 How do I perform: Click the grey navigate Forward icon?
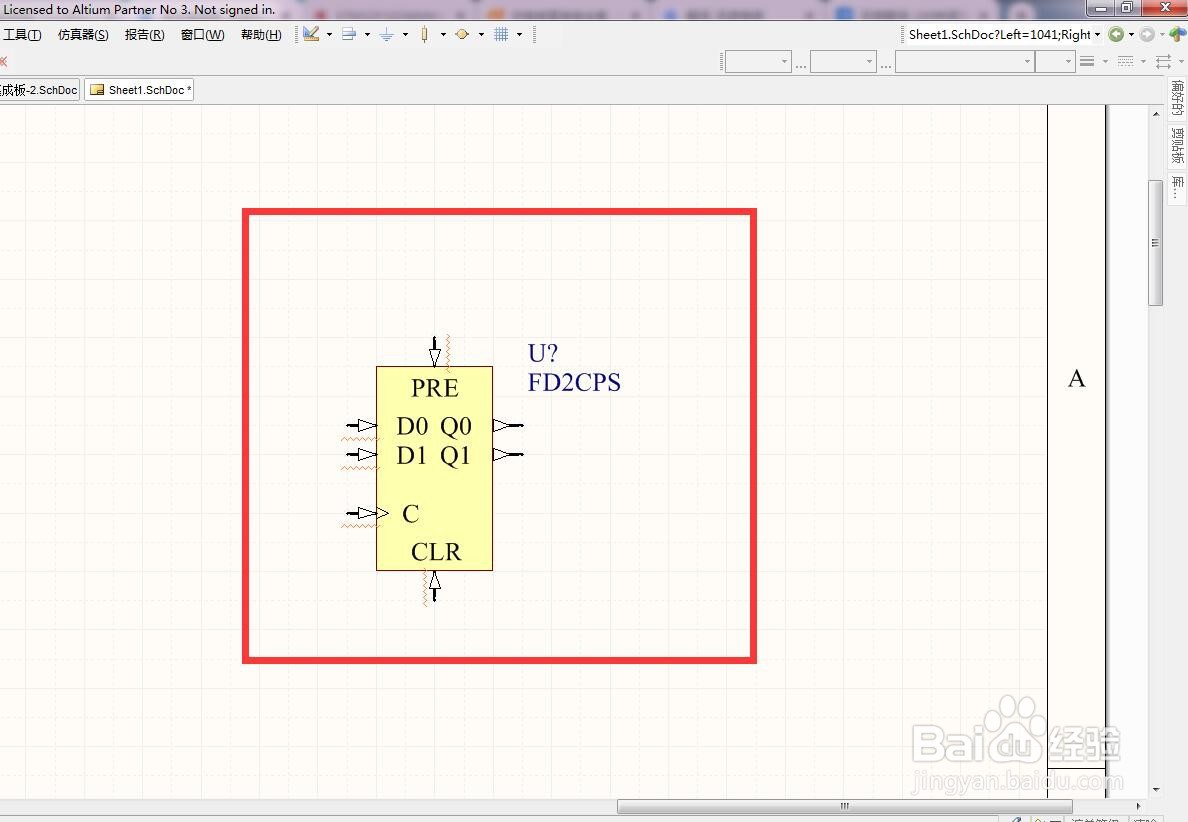pos(1147,34)
